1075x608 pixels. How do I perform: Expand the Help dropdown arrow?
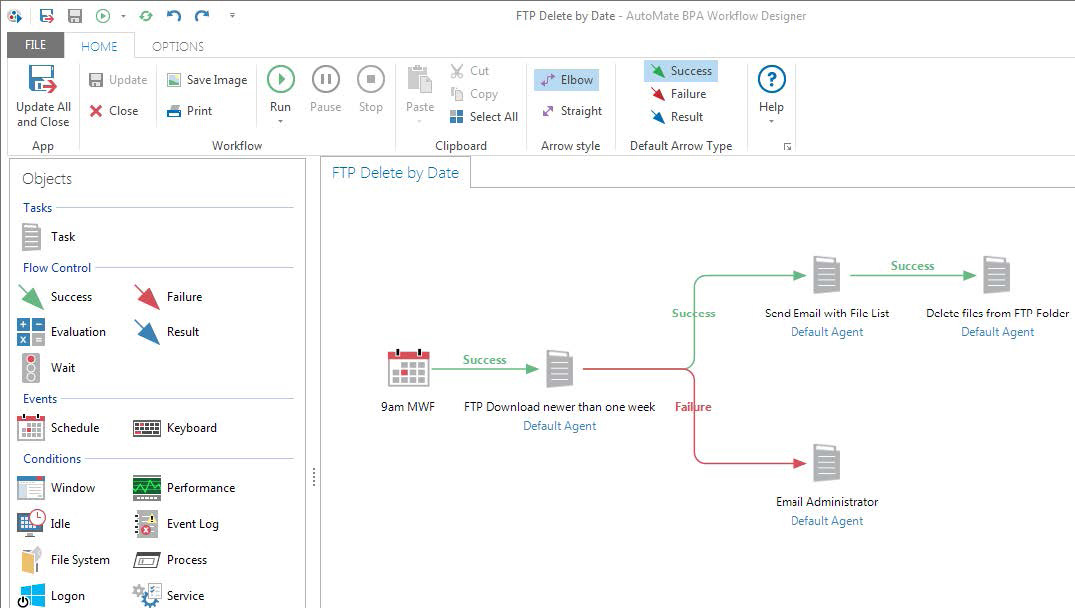pos(771,122)
